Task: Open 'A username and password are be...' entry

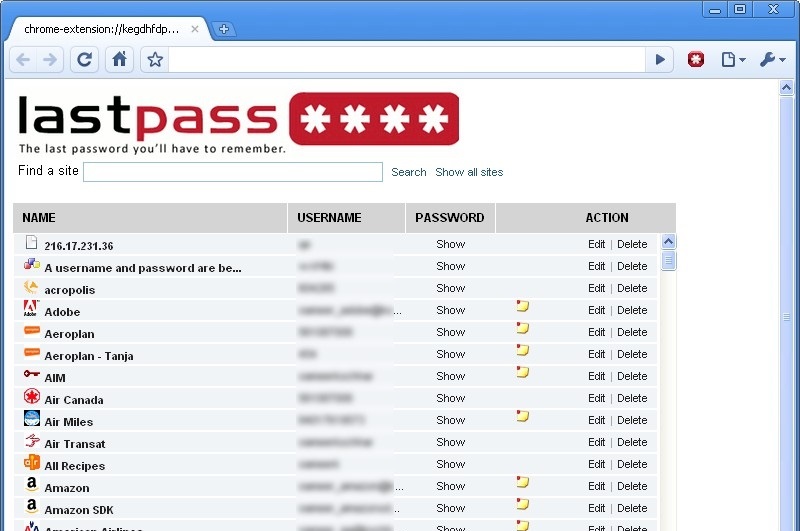Action: (143, 268)
